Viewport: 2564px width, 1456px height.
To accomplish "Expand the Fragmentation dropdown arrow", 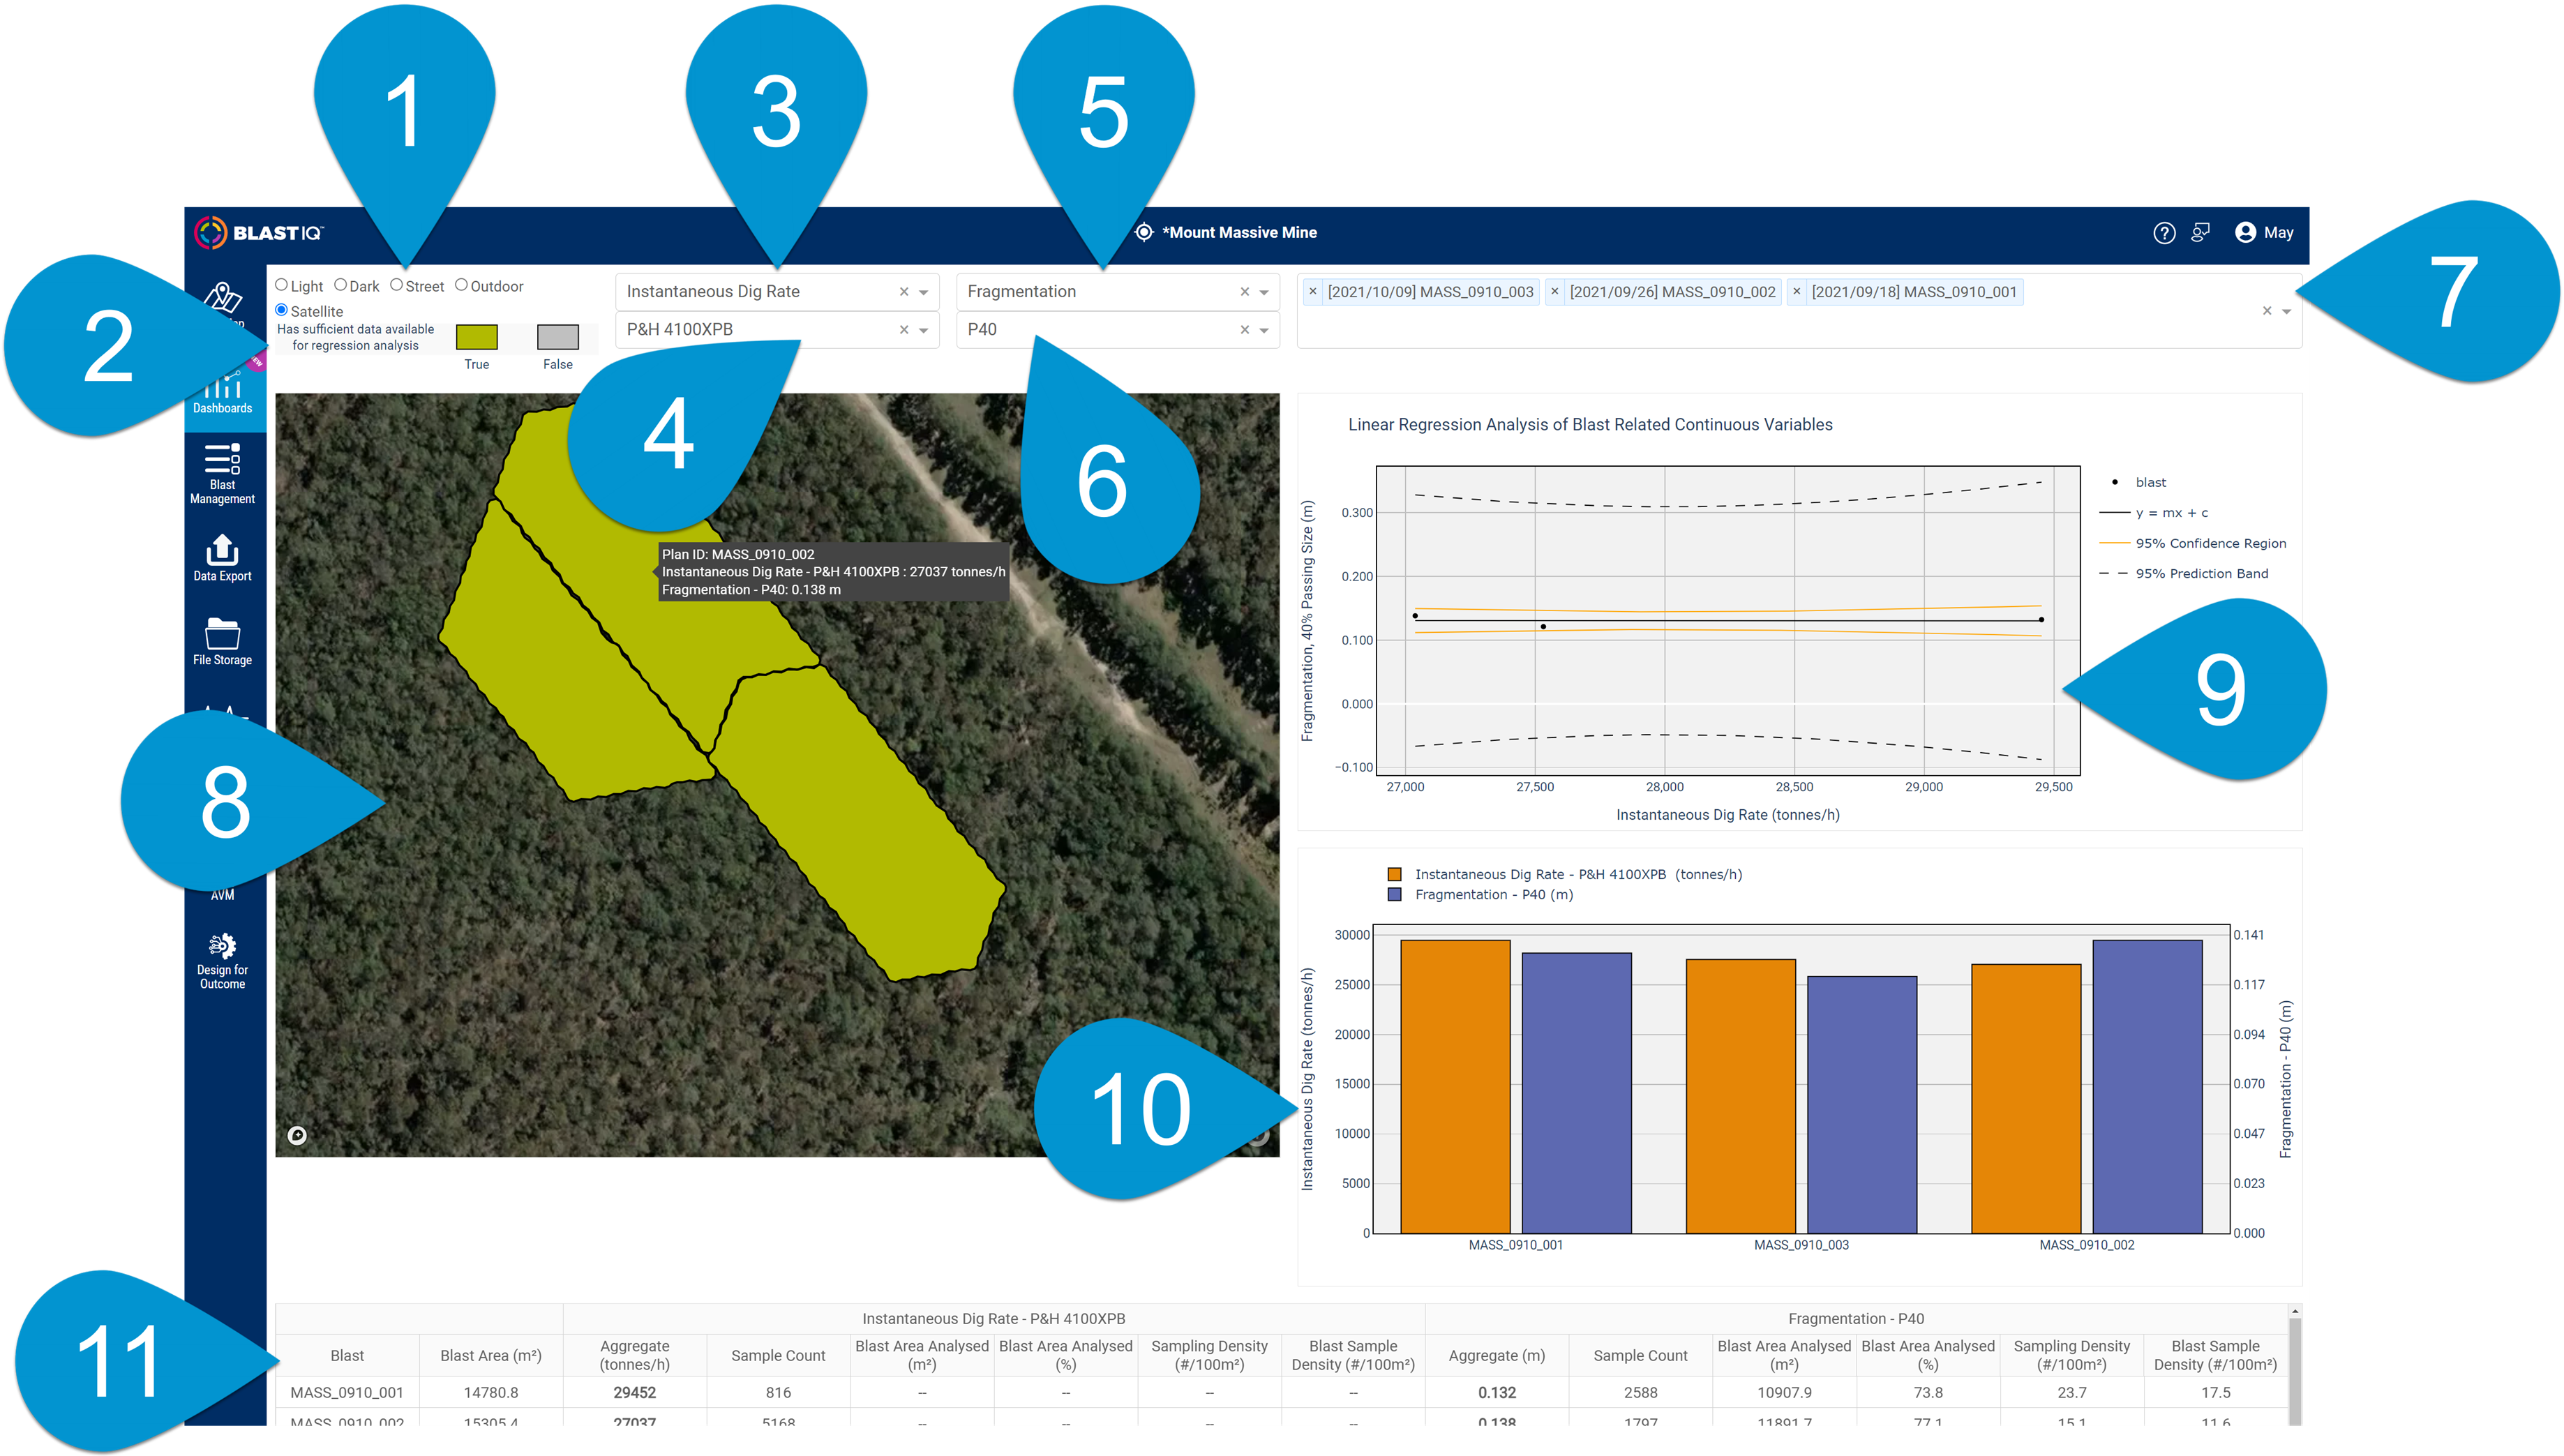I will (x=1265, y=293).
